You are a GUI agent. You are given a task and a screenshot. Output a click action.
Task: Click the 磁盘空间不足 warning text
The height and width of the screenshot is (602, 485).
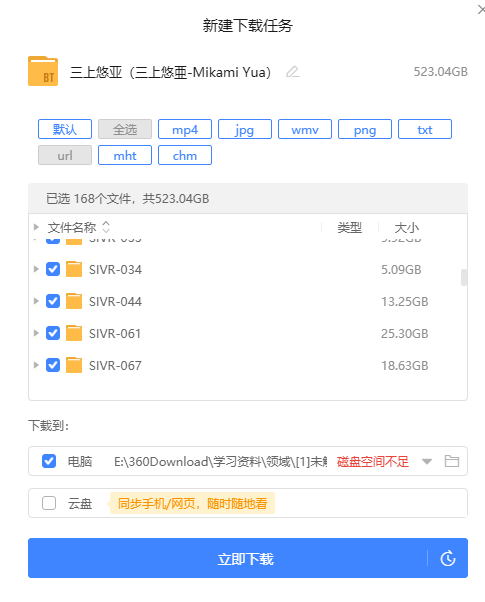tap(372, 461)
